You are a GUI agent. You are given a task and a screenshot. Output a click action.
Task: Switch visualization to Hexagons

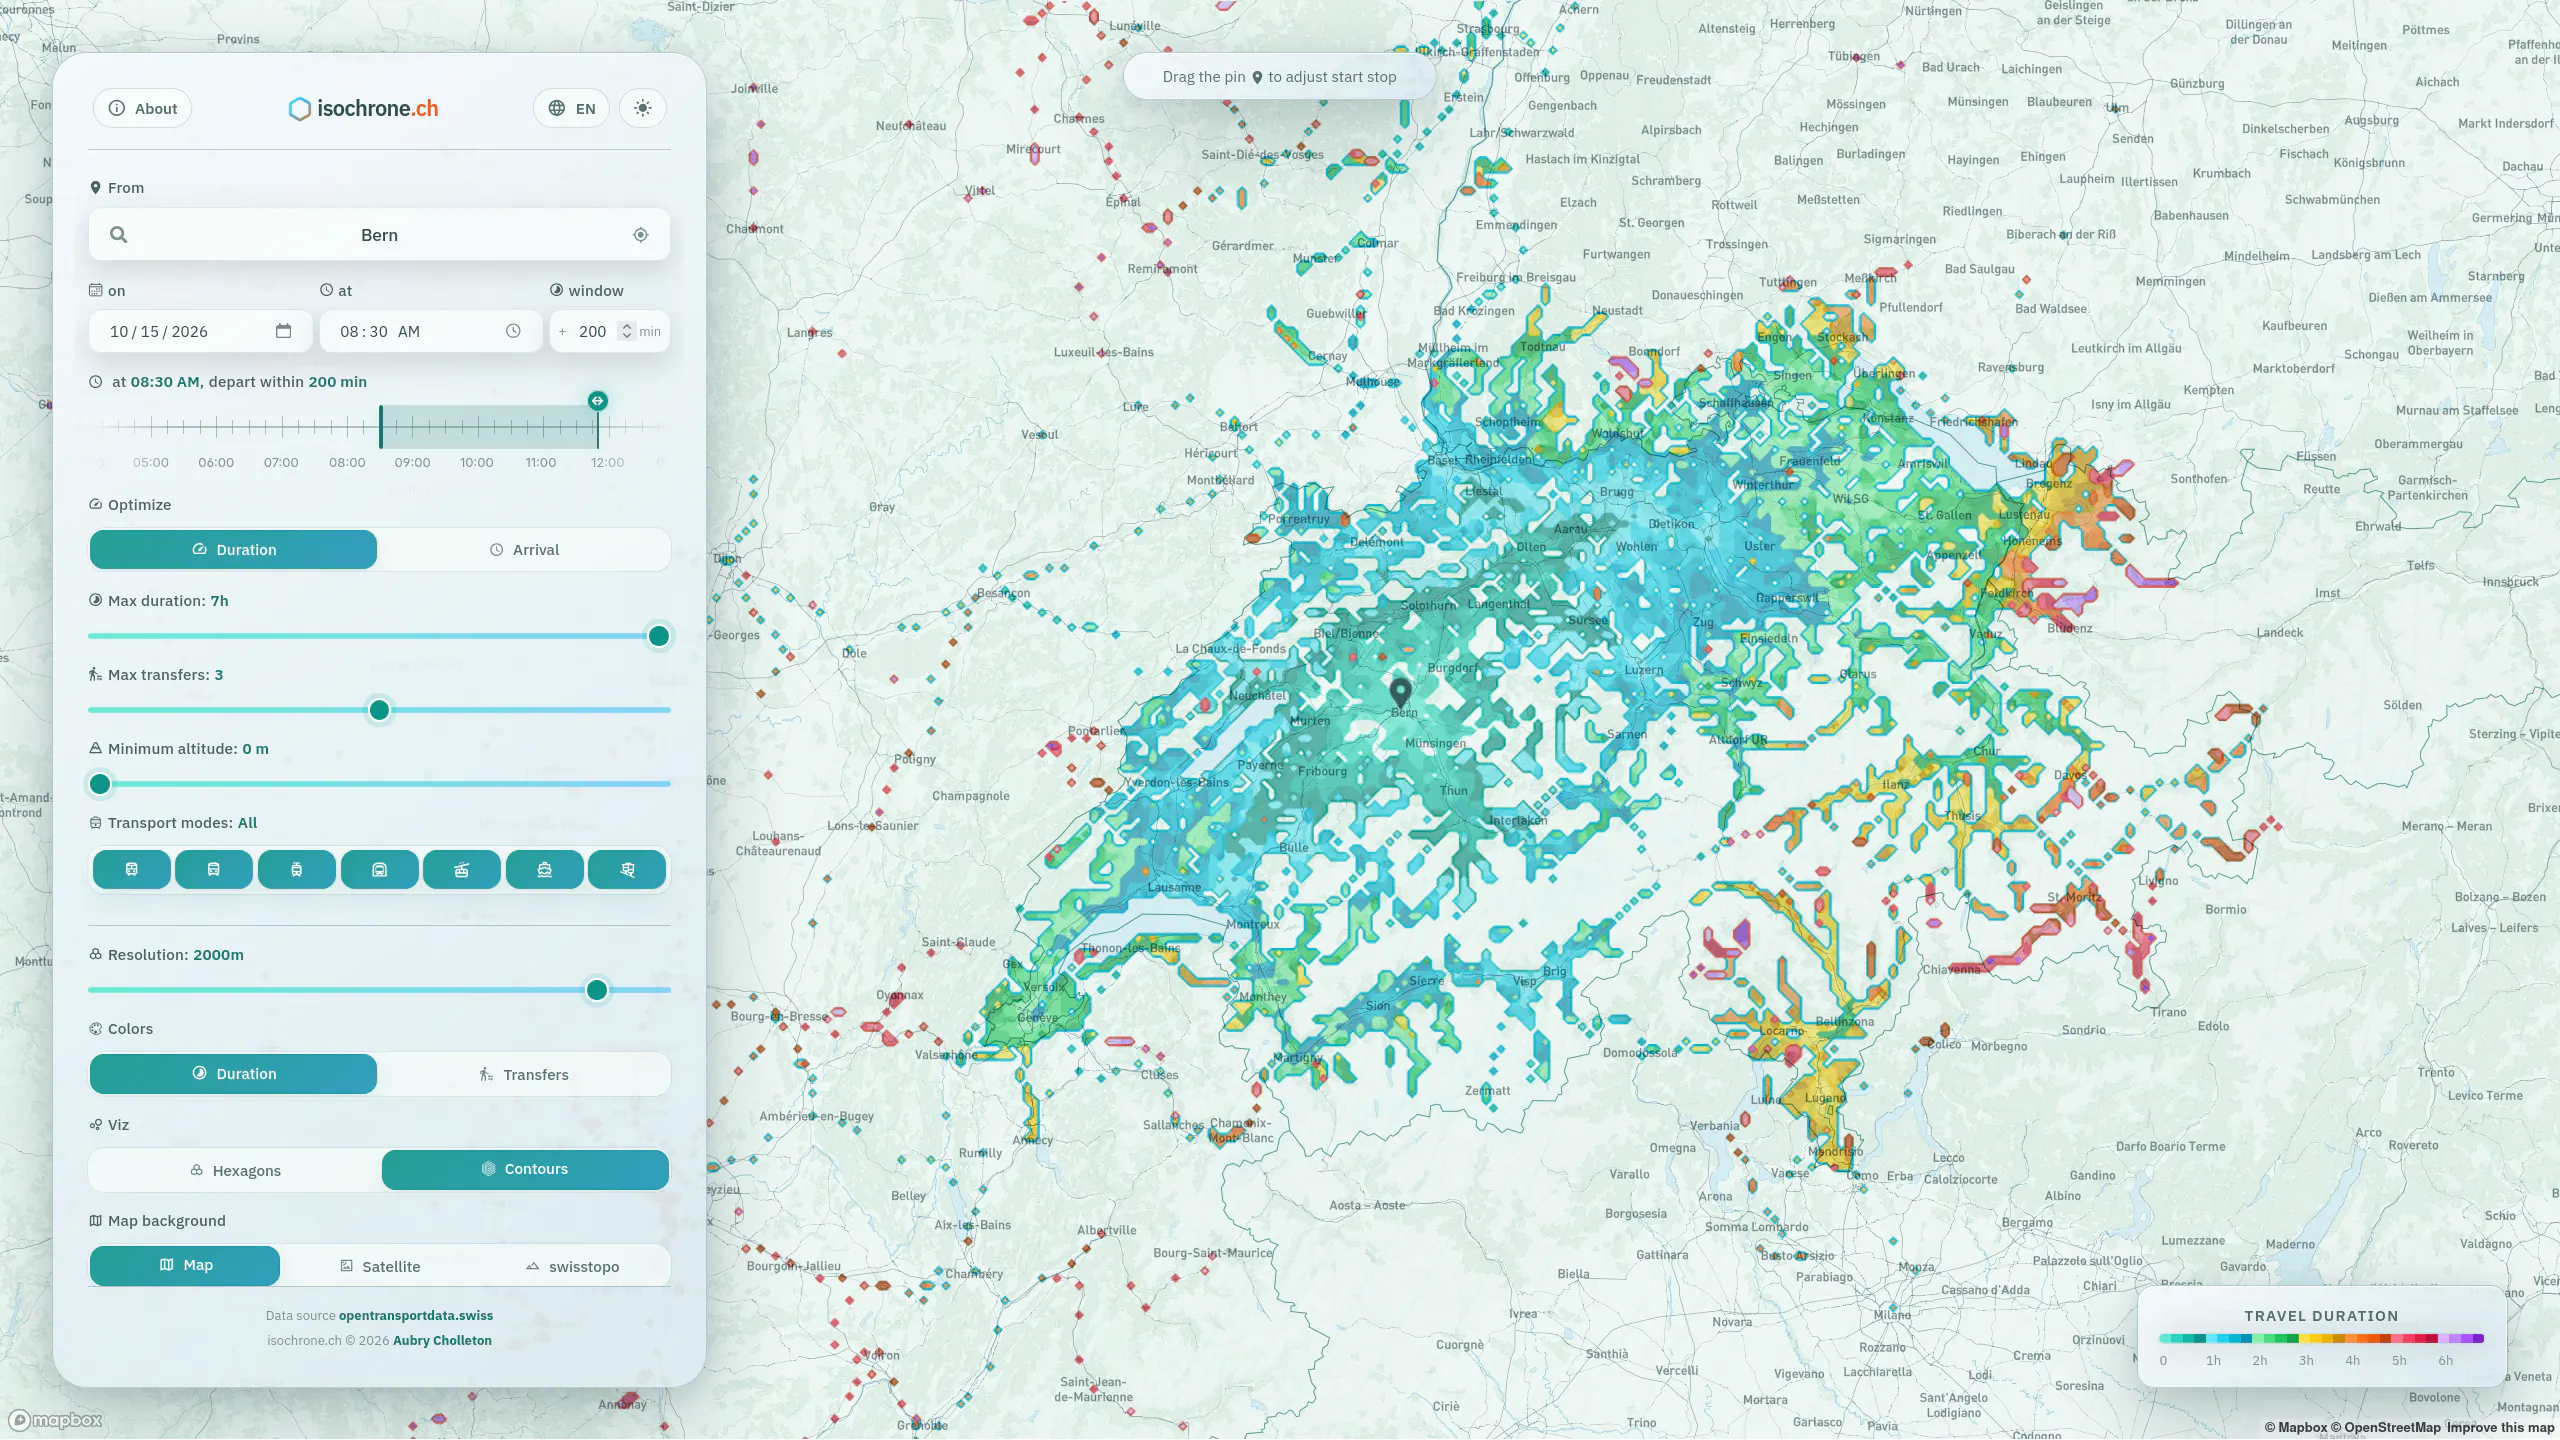tap(235, 1171)
